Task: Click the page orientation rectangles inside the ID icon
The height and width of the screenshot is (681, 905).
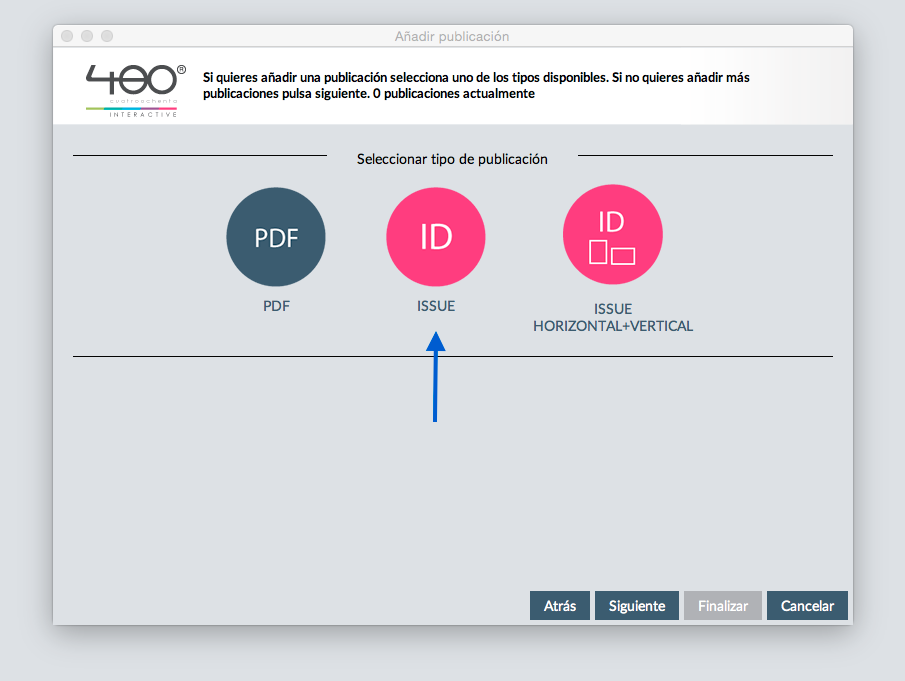Action: tap(612, 252)
